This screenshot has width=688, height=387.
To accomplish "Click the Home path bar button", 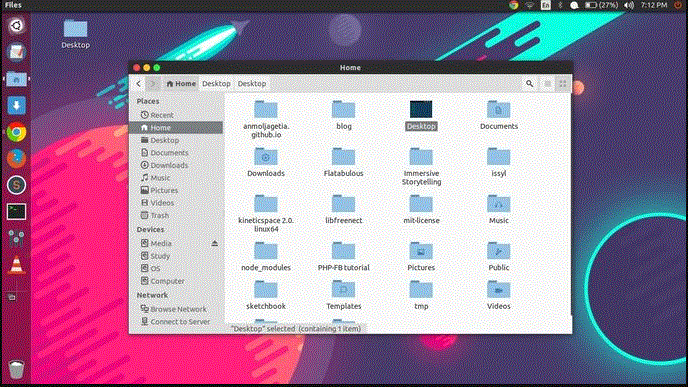I will click(181, 83).
